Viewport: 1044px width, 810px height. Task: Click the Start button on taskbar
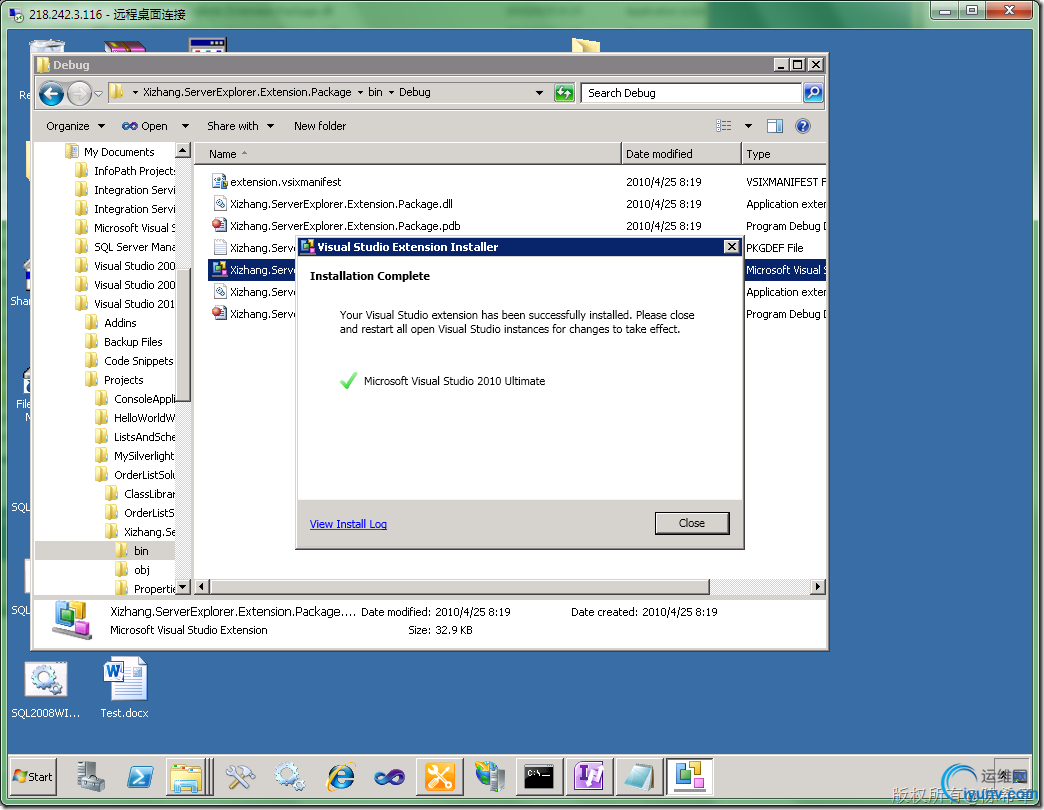pyautogui.click(x=33, y=777)
